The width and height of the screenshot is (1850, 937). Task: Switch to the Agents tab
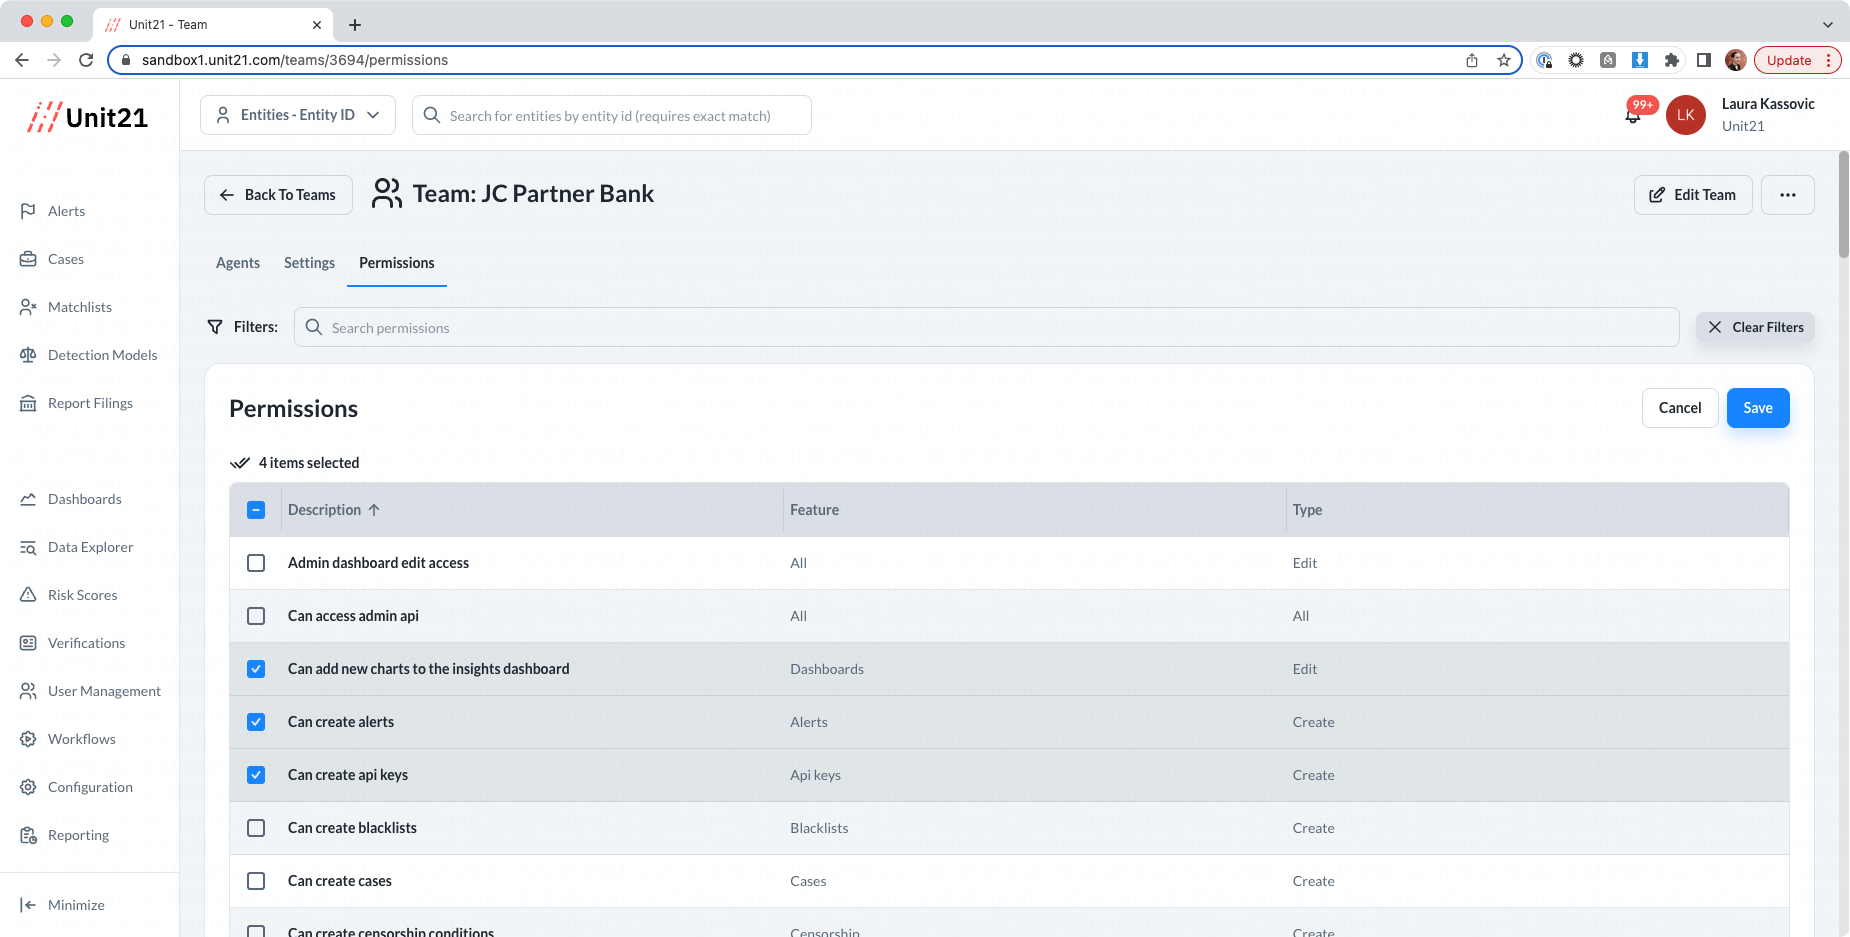[238, 263]
